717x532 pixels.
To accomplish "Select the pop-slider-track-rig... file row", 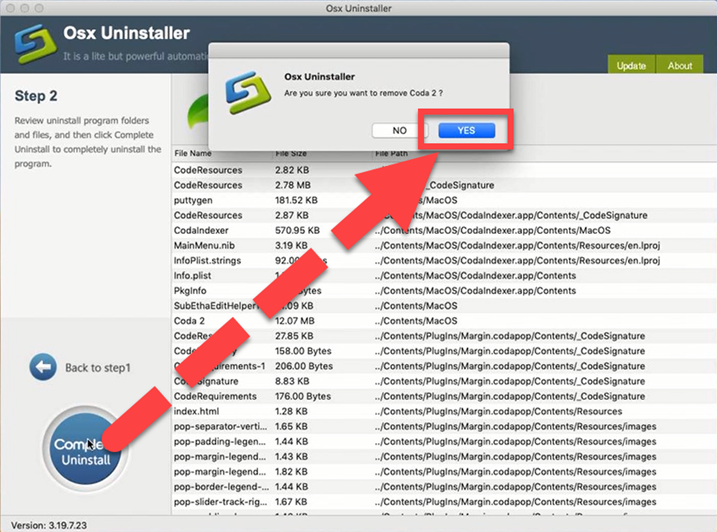I will click(x=444, y=502).
